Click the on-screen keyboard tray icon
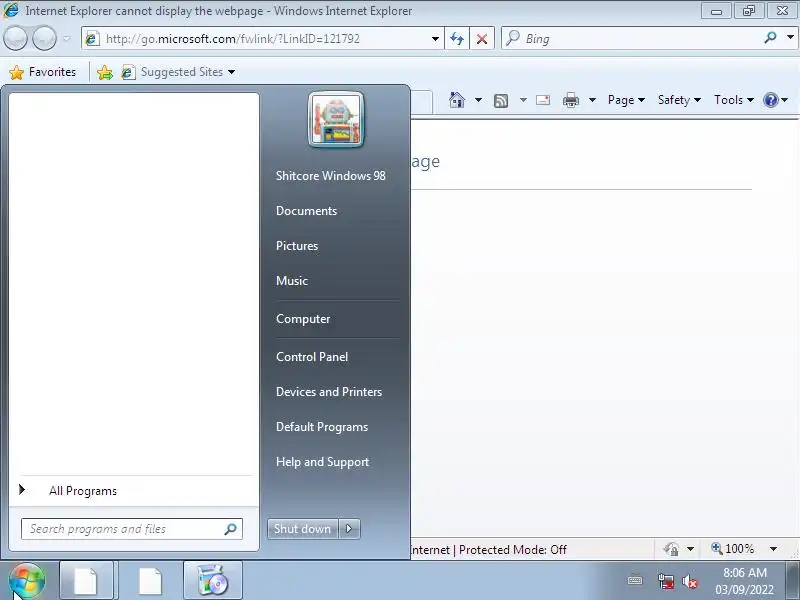 tap(635, 580)
